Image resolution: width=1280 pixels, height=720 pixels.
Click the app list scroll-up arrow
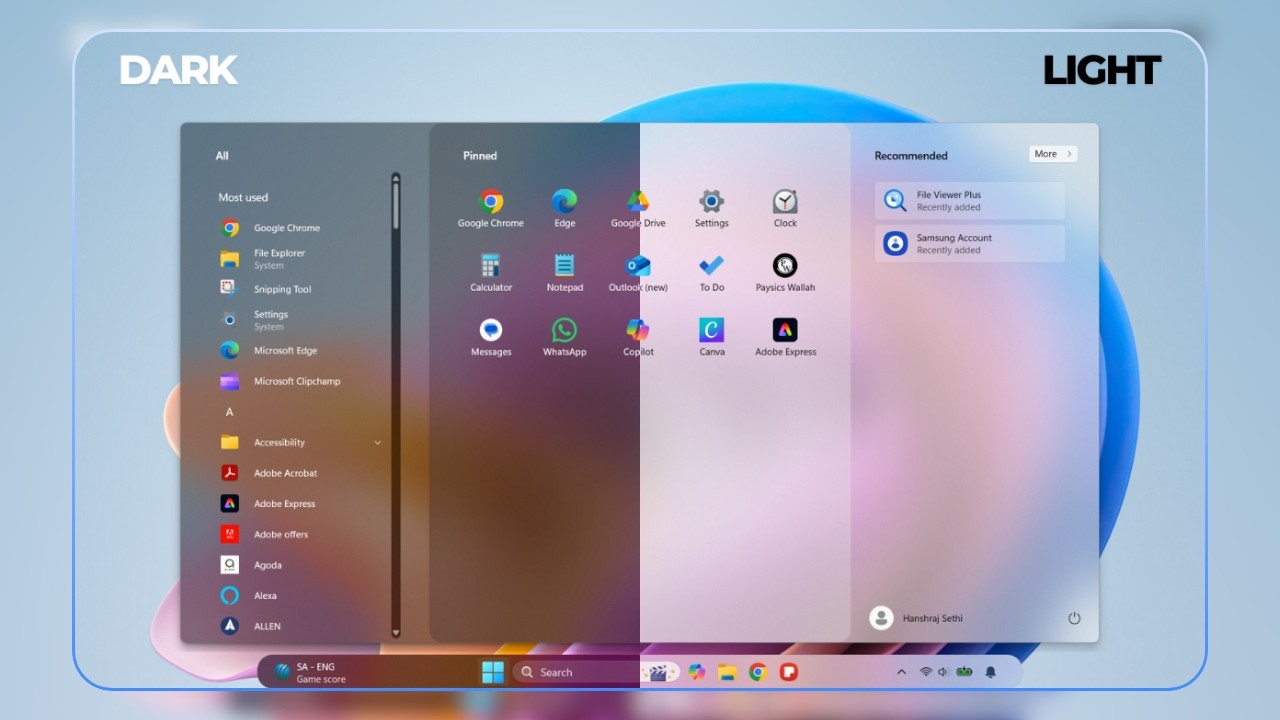point(396,178)
